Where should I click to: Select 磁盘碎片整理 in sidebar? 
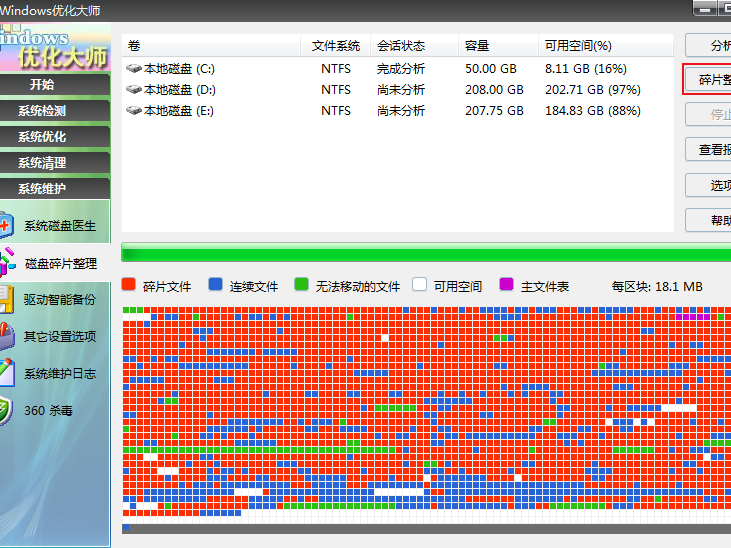click(x=61, y=264)
